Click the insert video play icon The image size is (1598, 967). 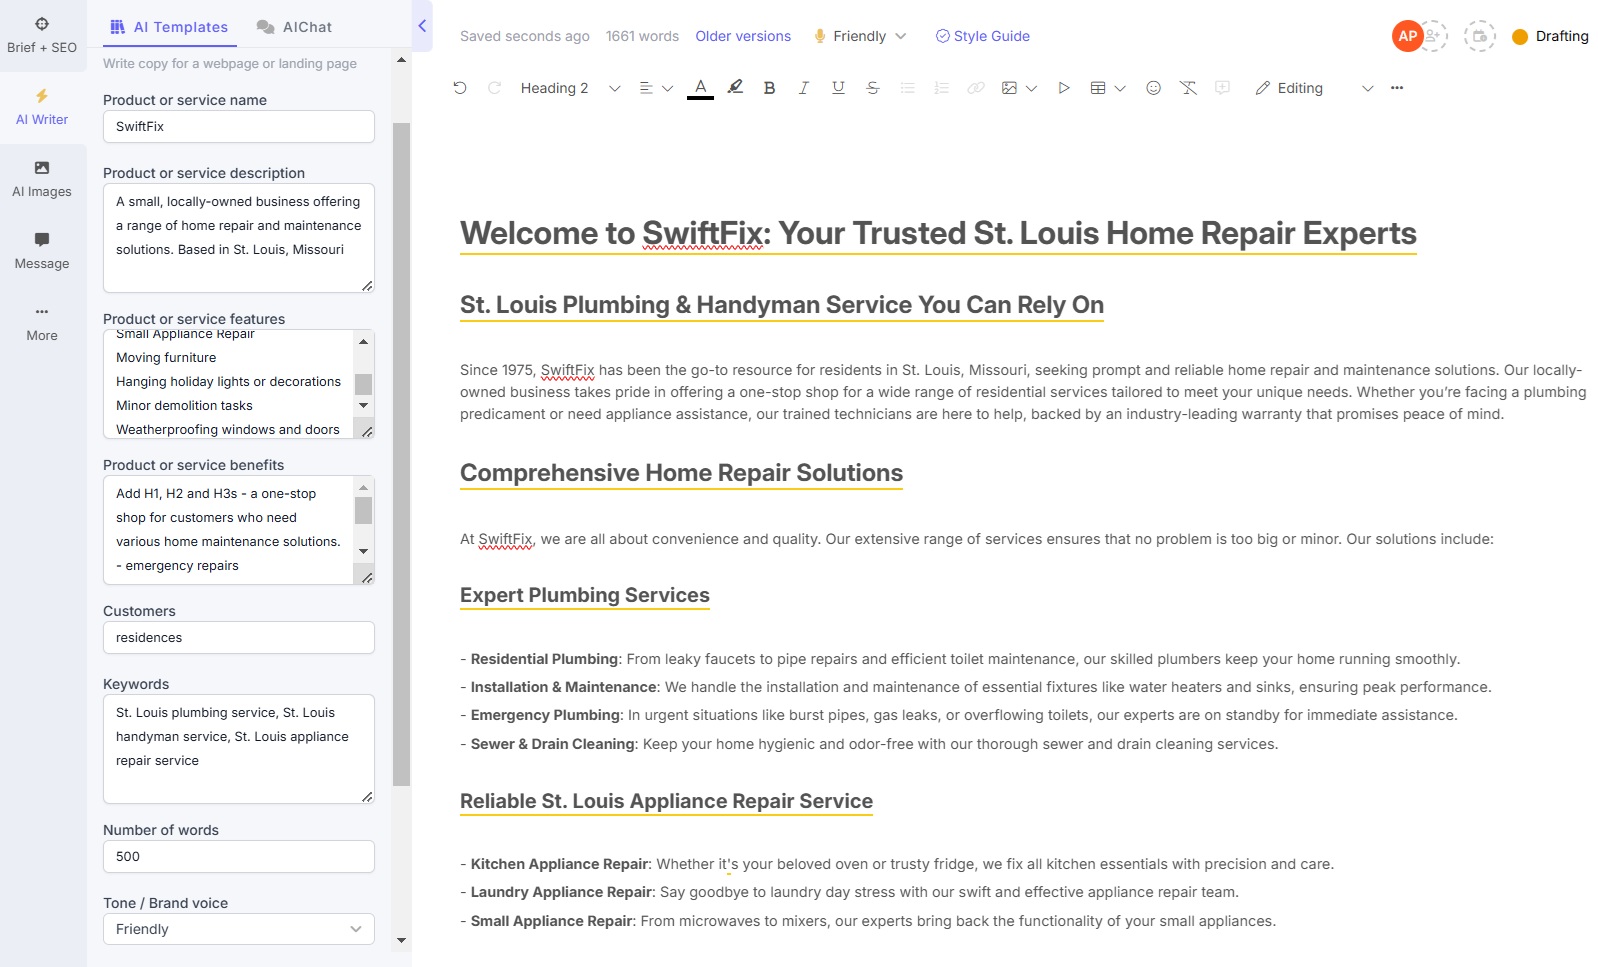[1064, 88]
